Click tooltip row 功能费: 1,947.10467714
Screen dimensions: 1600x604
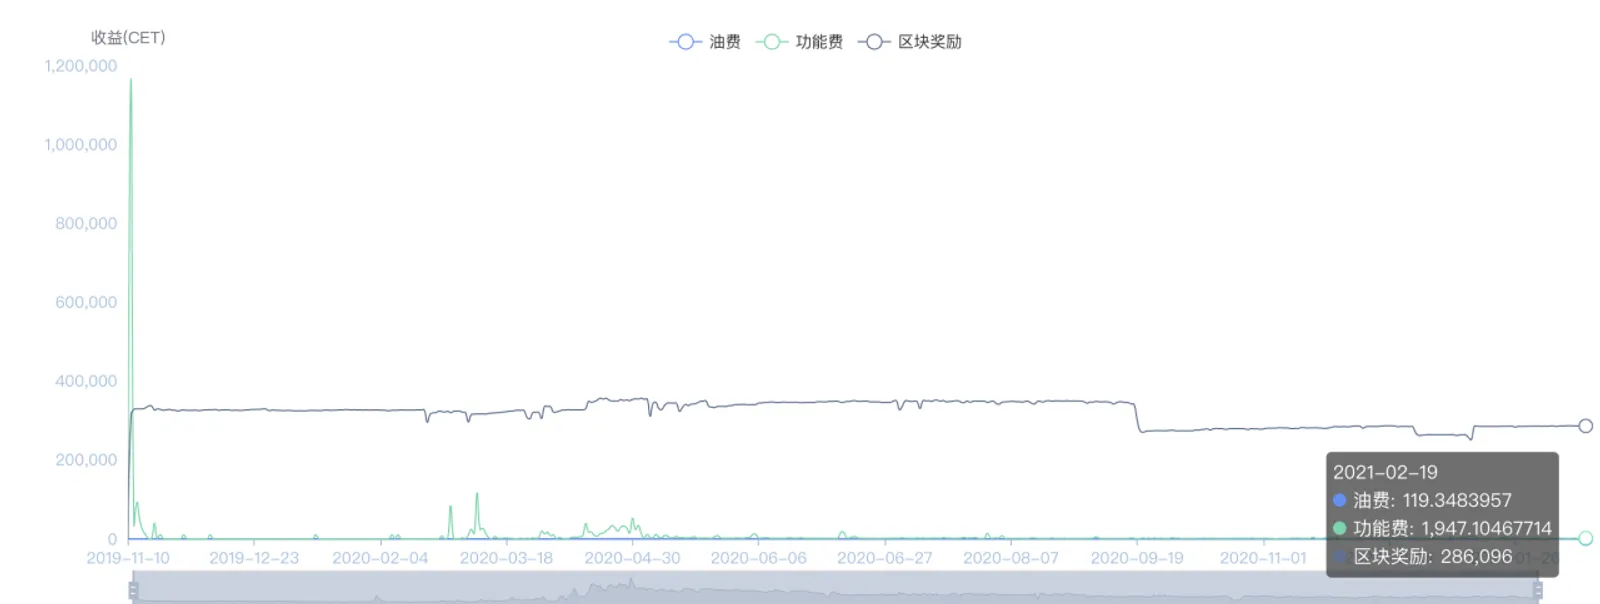tap(1442, 528)
